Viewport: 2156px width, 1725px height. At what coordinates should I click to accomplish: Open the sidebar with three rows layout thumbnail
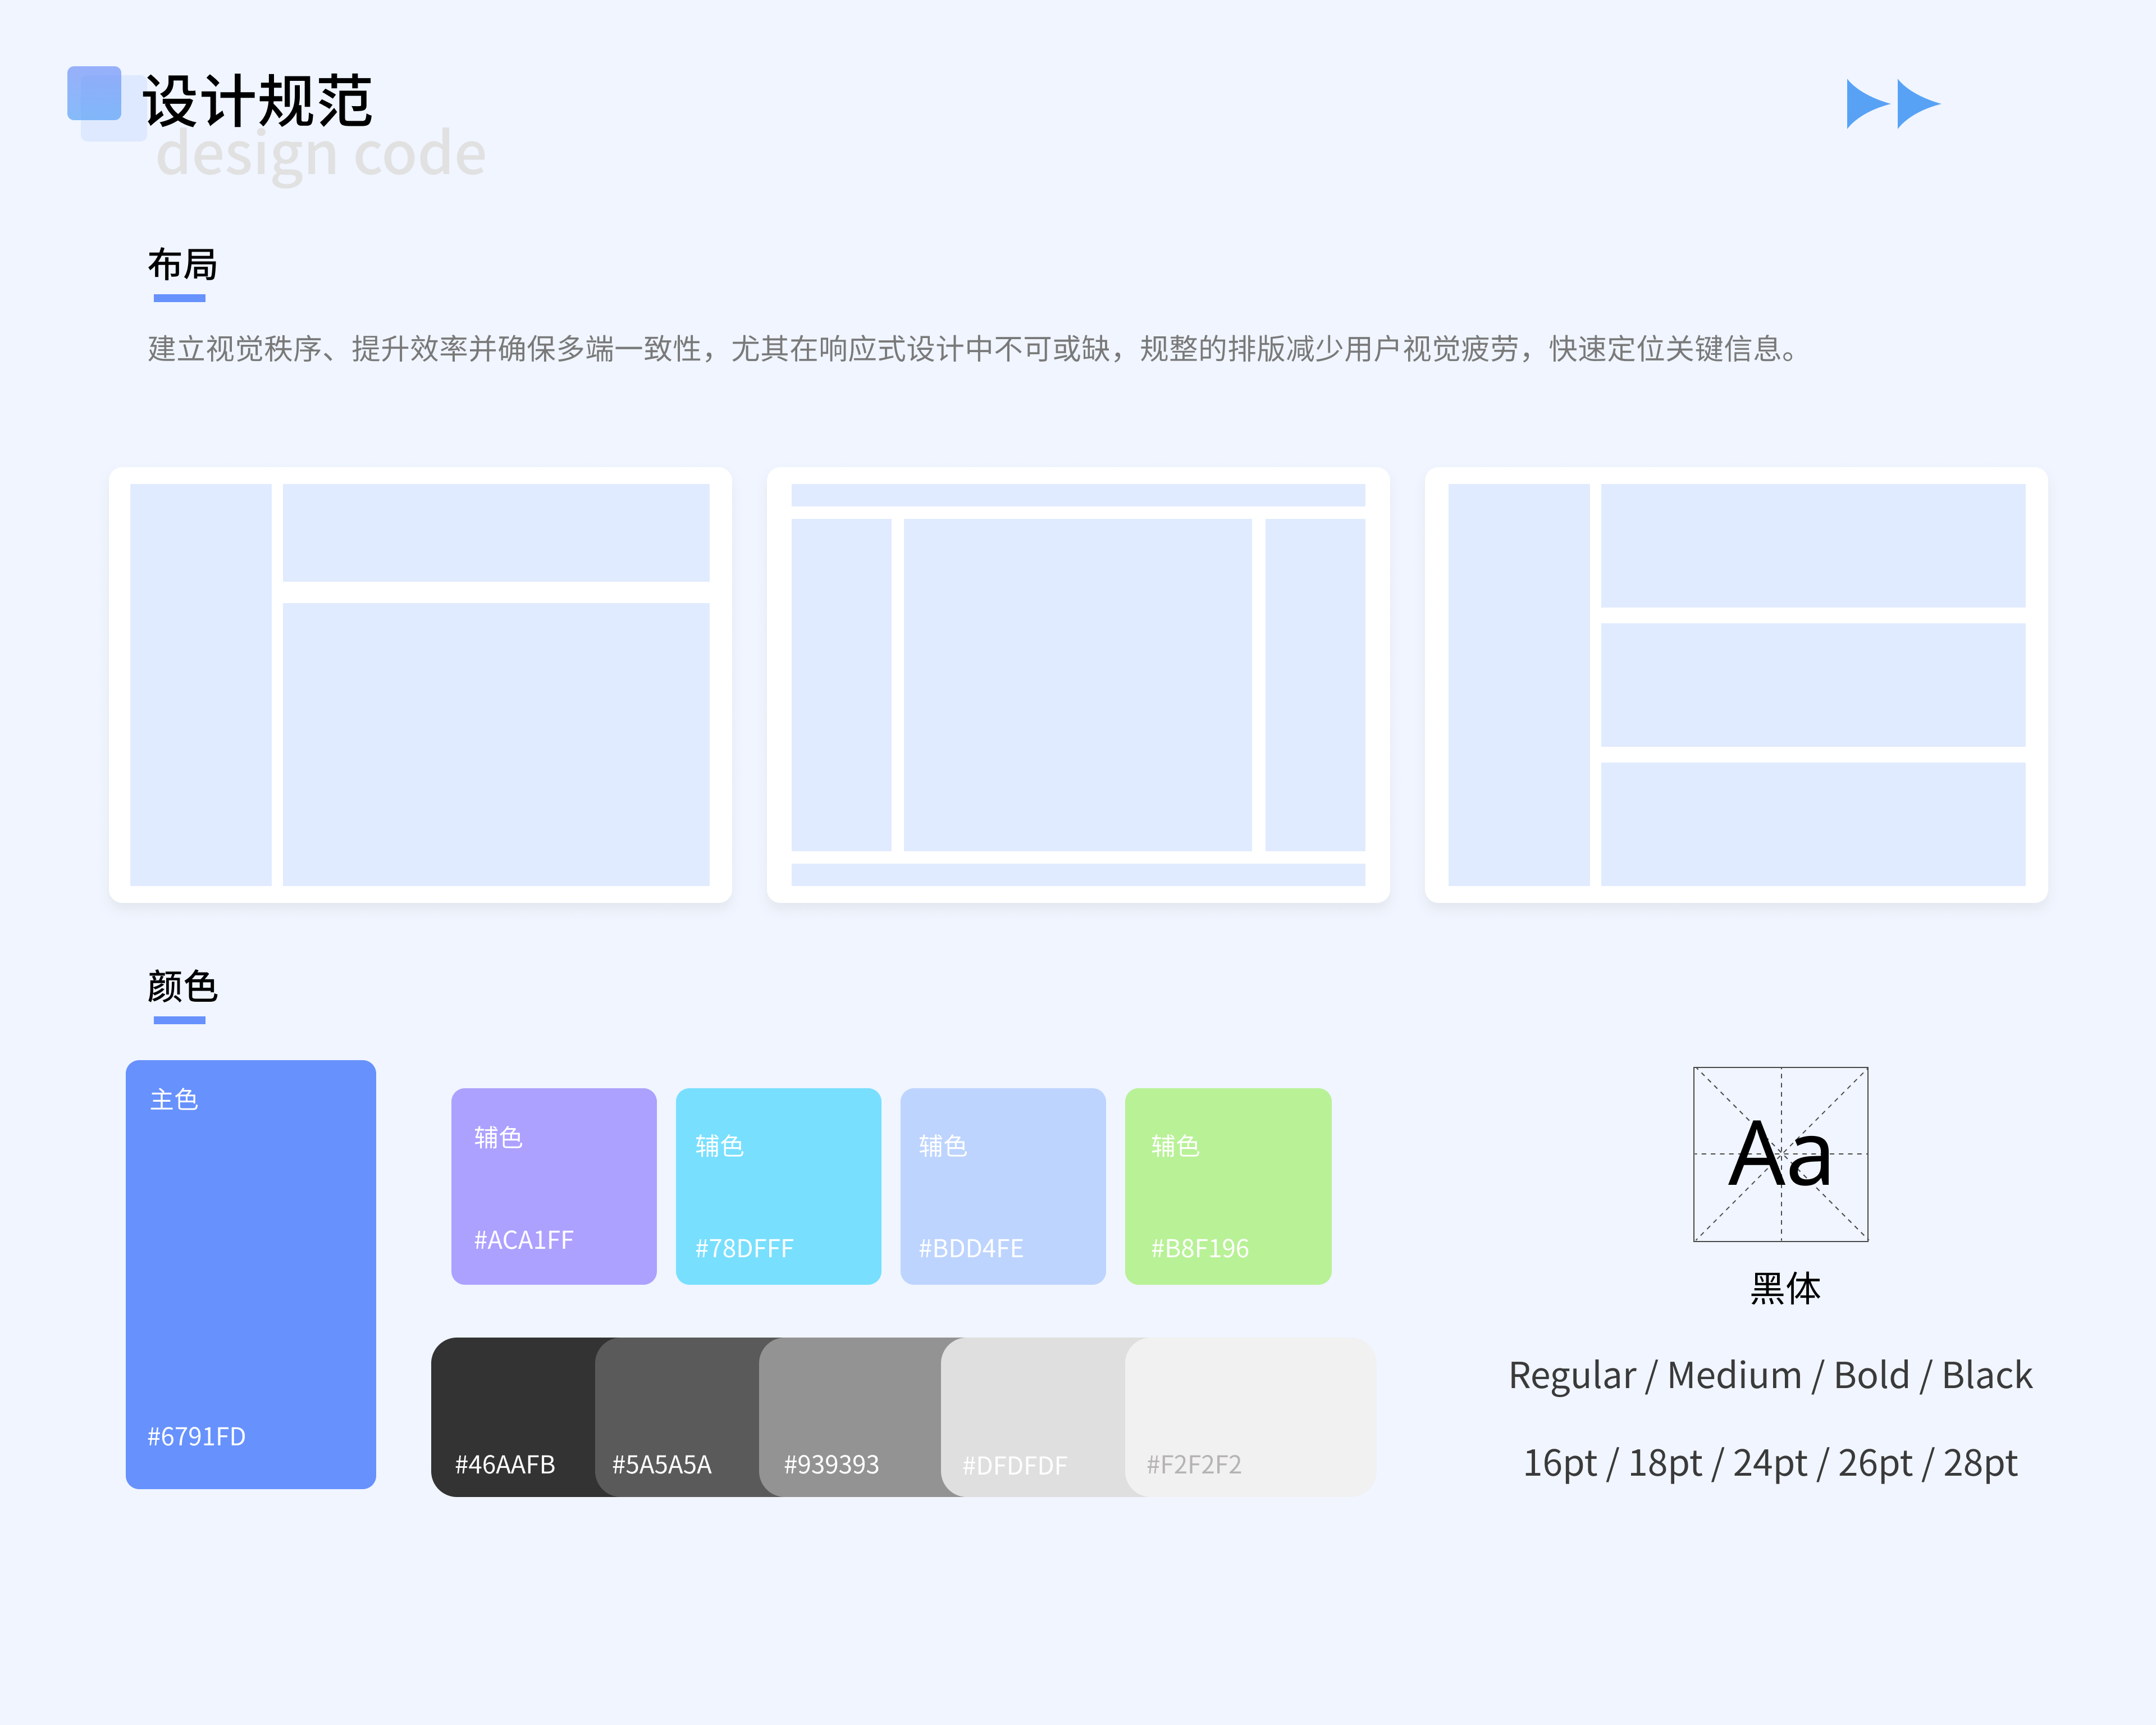[1736, 685]
